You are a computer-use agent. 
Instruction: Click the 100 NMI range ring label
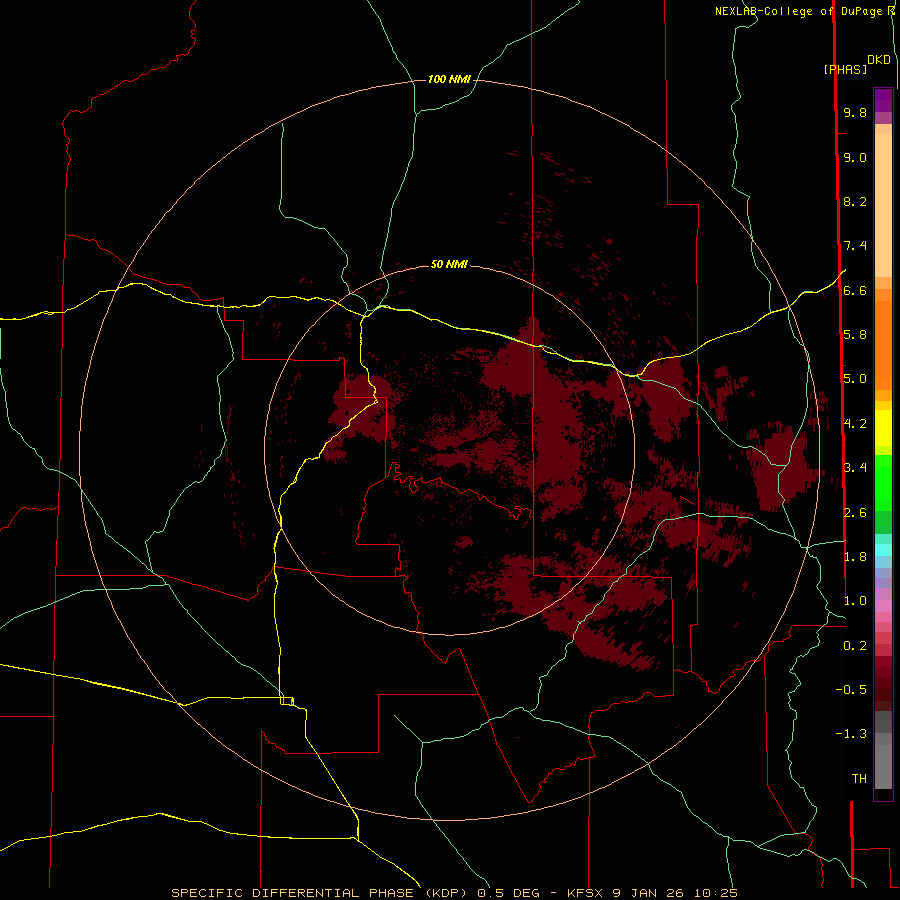[449, 79]
